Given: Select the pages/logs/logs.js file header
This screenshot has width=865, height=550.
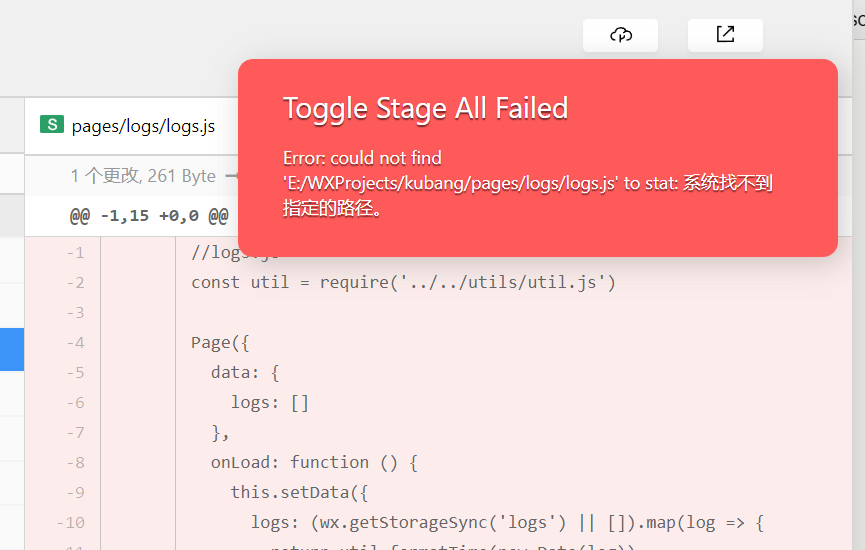Looking at the screenshot, I should 143,126.
